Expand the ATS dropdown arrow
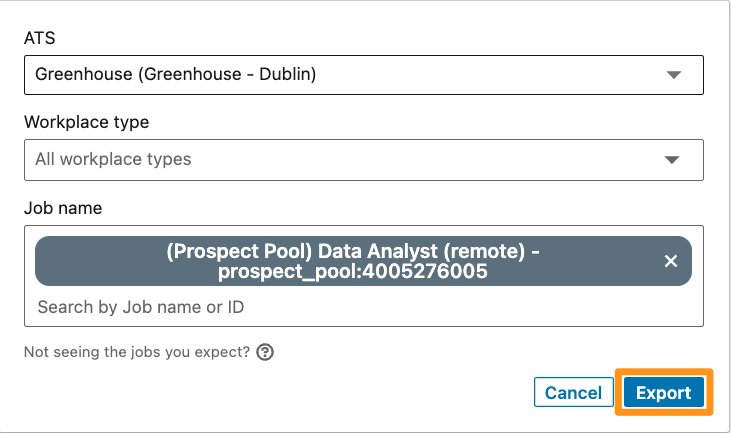This screenshot has height=433, width=731. pyautogui.click(x=674, y=75)
